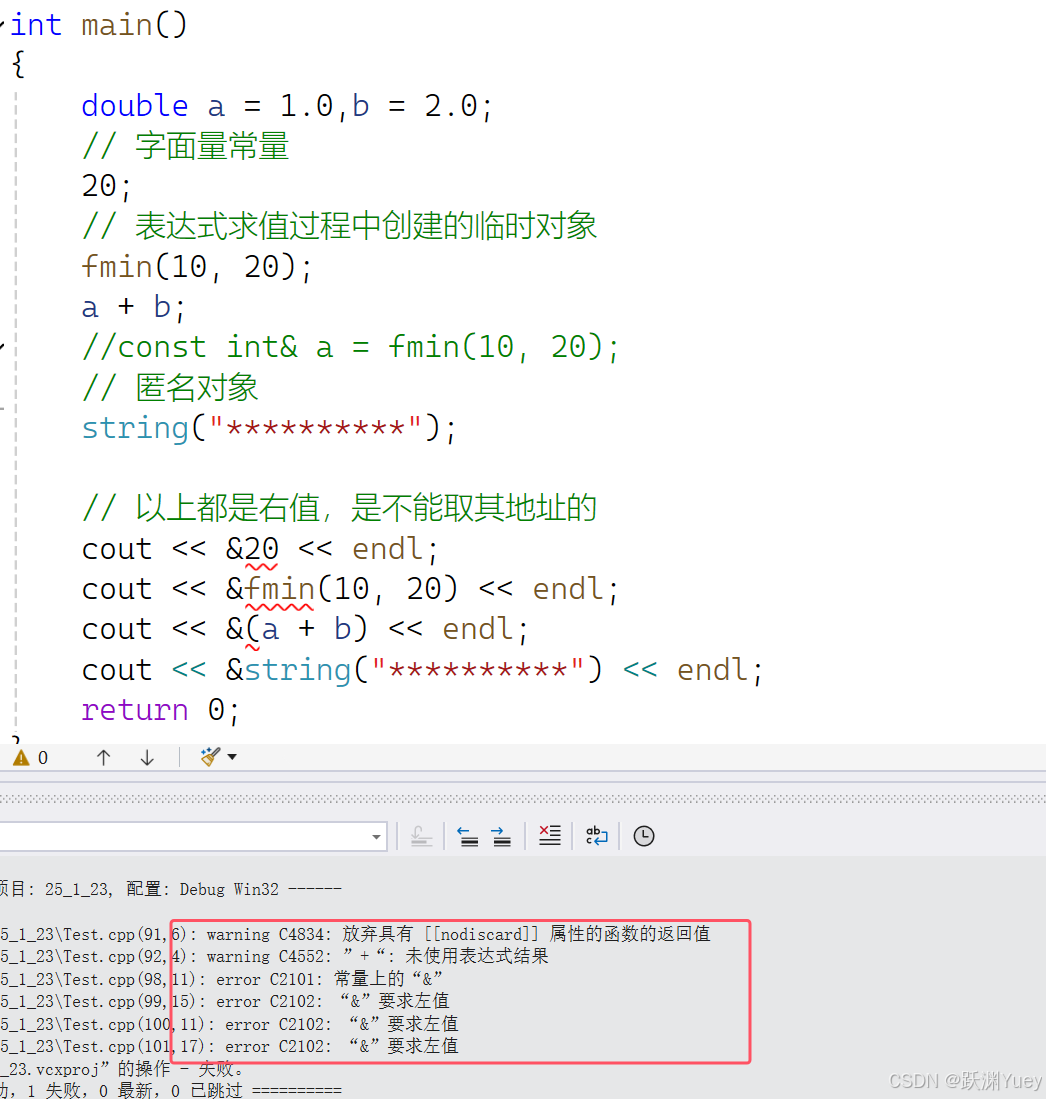
Task: Go to previous issue with up arrow
Action: coord(104,758)
